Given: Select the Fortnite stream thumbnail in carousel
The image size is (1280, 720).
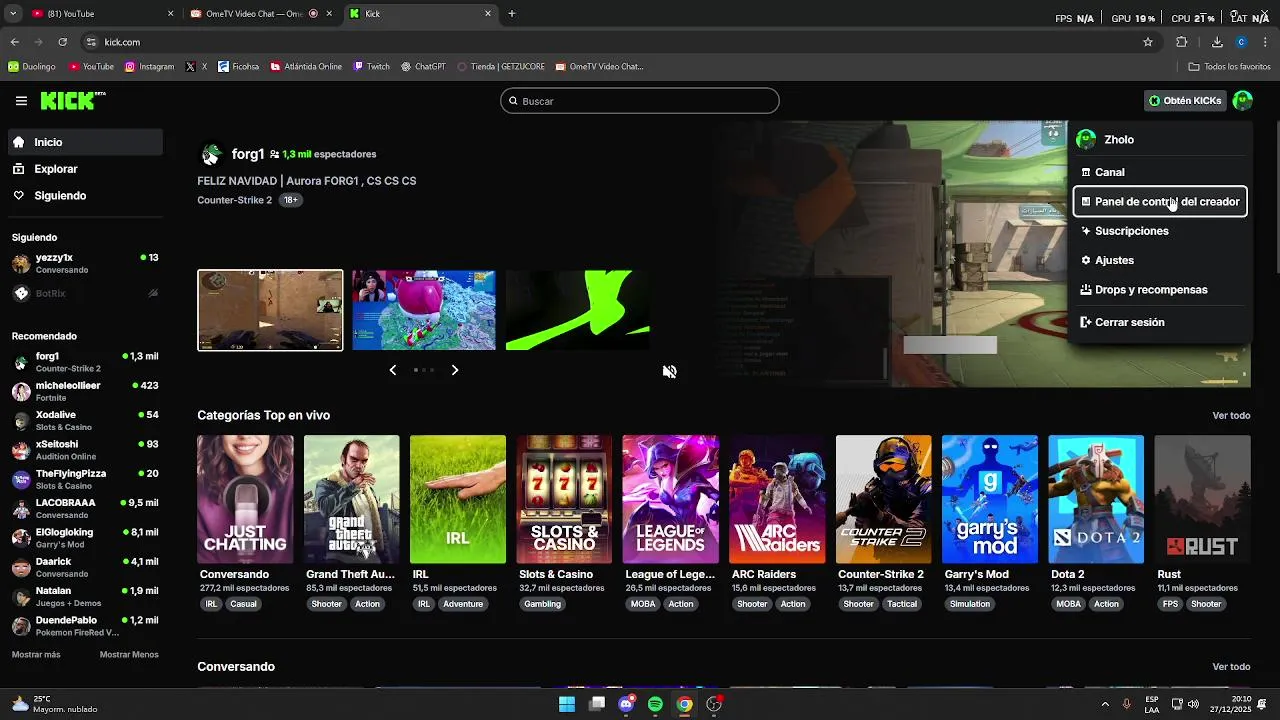Looking at the screenshot, I should [424, 310].
